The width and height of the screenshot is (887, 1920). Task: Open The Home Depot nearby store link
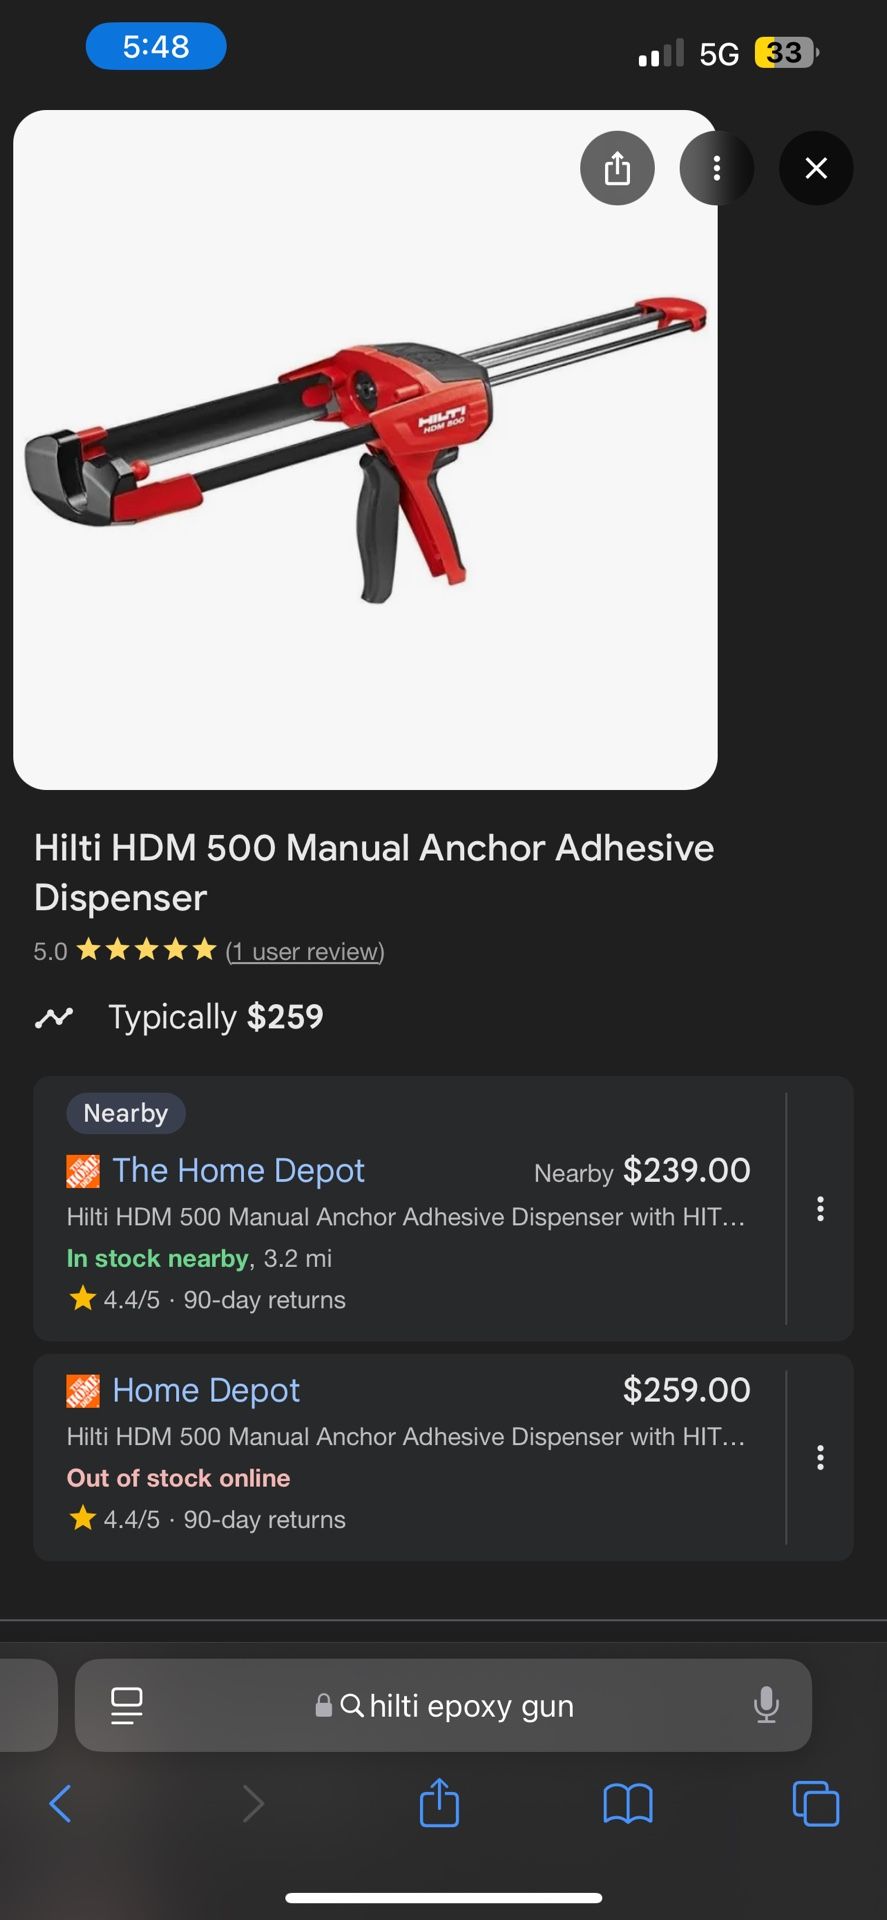click(238, 1170)
